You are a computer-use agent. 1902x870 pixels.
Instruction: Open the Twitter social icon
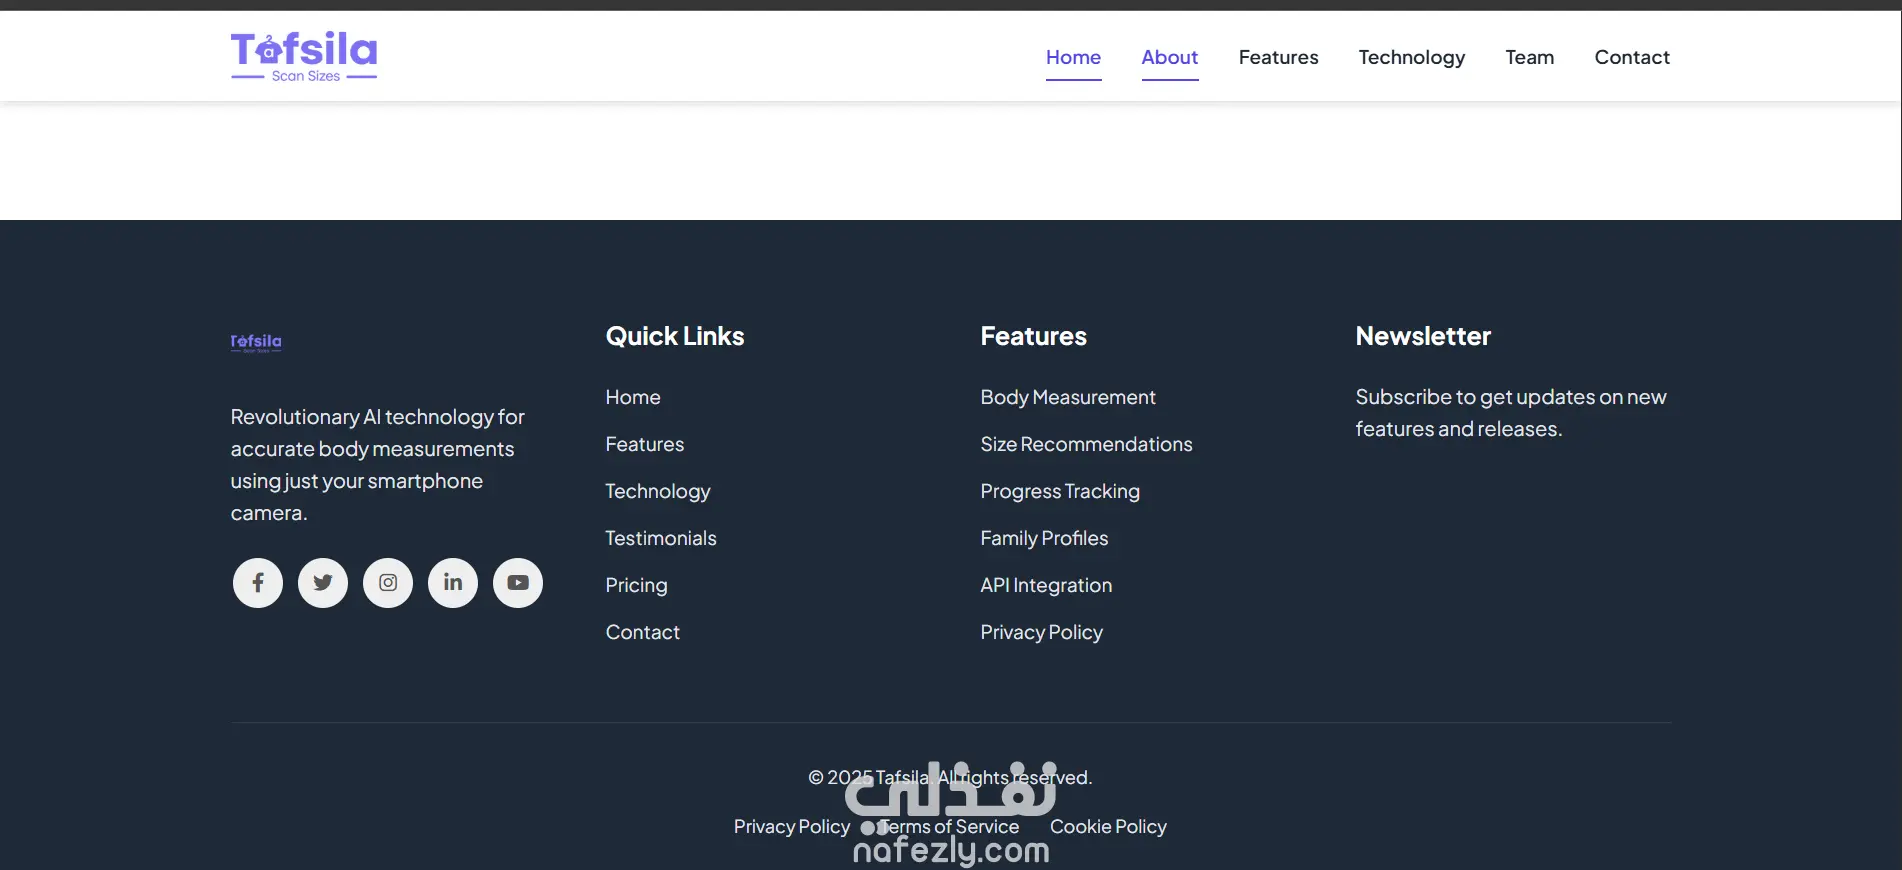point(323,583)
